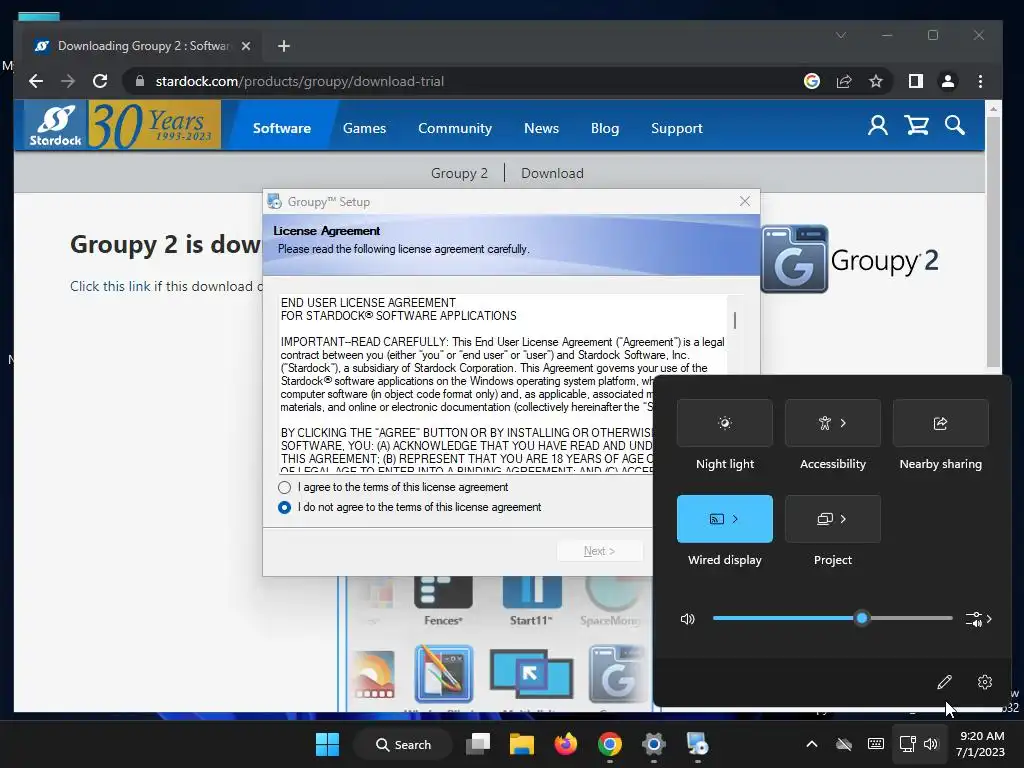Go to Blog in the navigation
1024x768 pixels.
coord(605,128)
